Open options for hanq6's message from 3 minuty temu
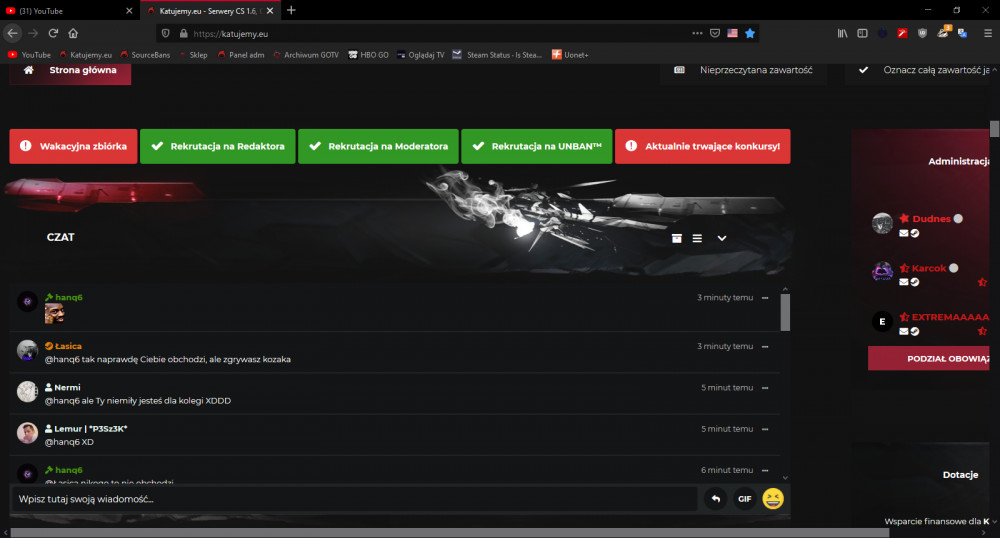The image size is (1000, 538). click(x=765, y=298)
